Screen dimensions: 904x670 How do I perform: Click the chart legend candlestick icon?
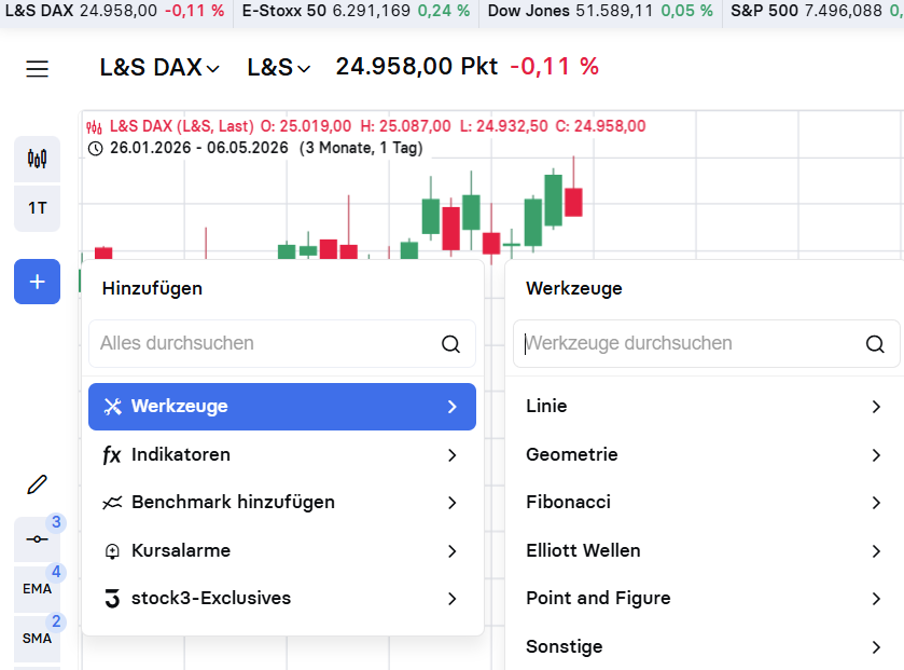[94, 127]
